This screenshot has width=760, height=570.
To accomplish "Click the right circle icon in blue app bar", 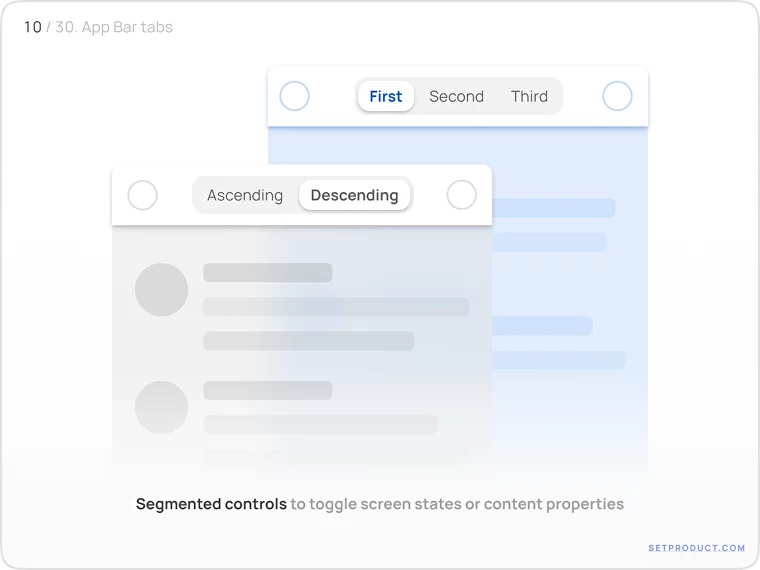I will click(x=617, y=96).
